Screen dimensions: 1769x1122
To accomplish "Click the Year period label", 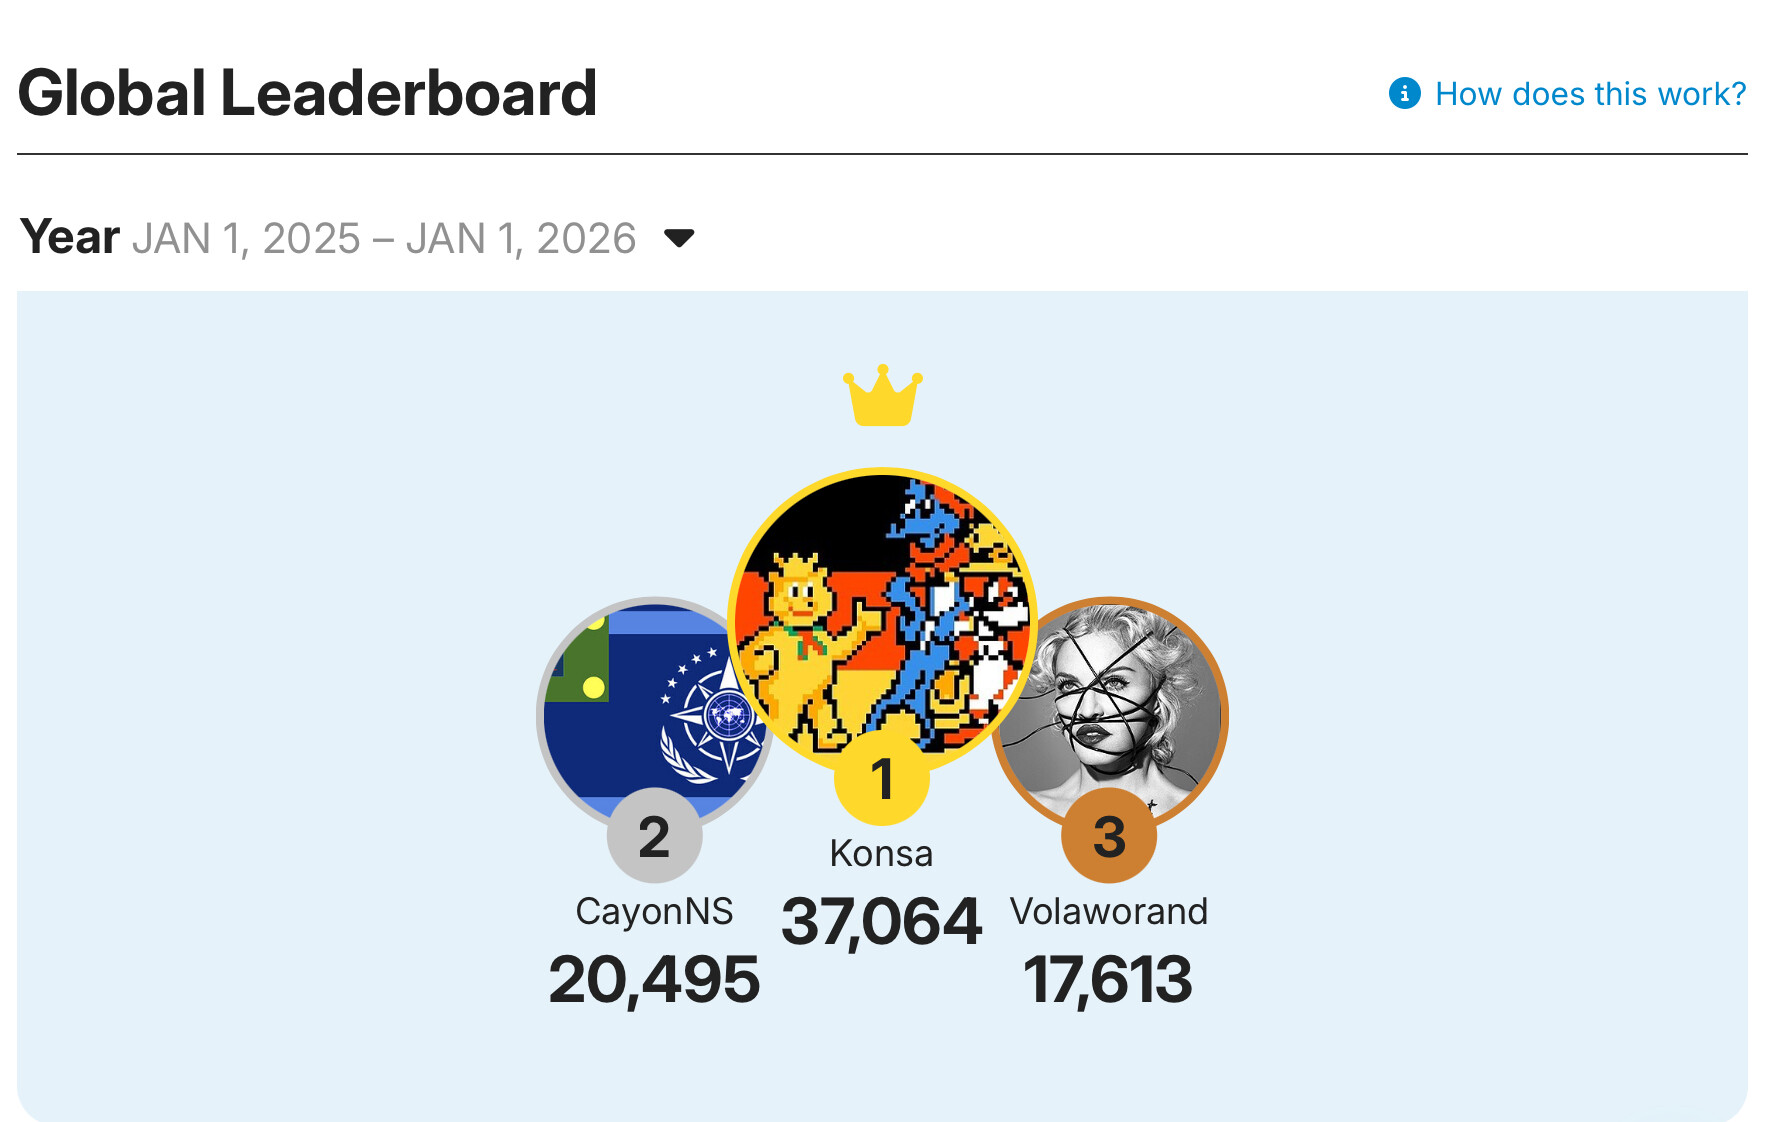I will (x=70, y=238).
